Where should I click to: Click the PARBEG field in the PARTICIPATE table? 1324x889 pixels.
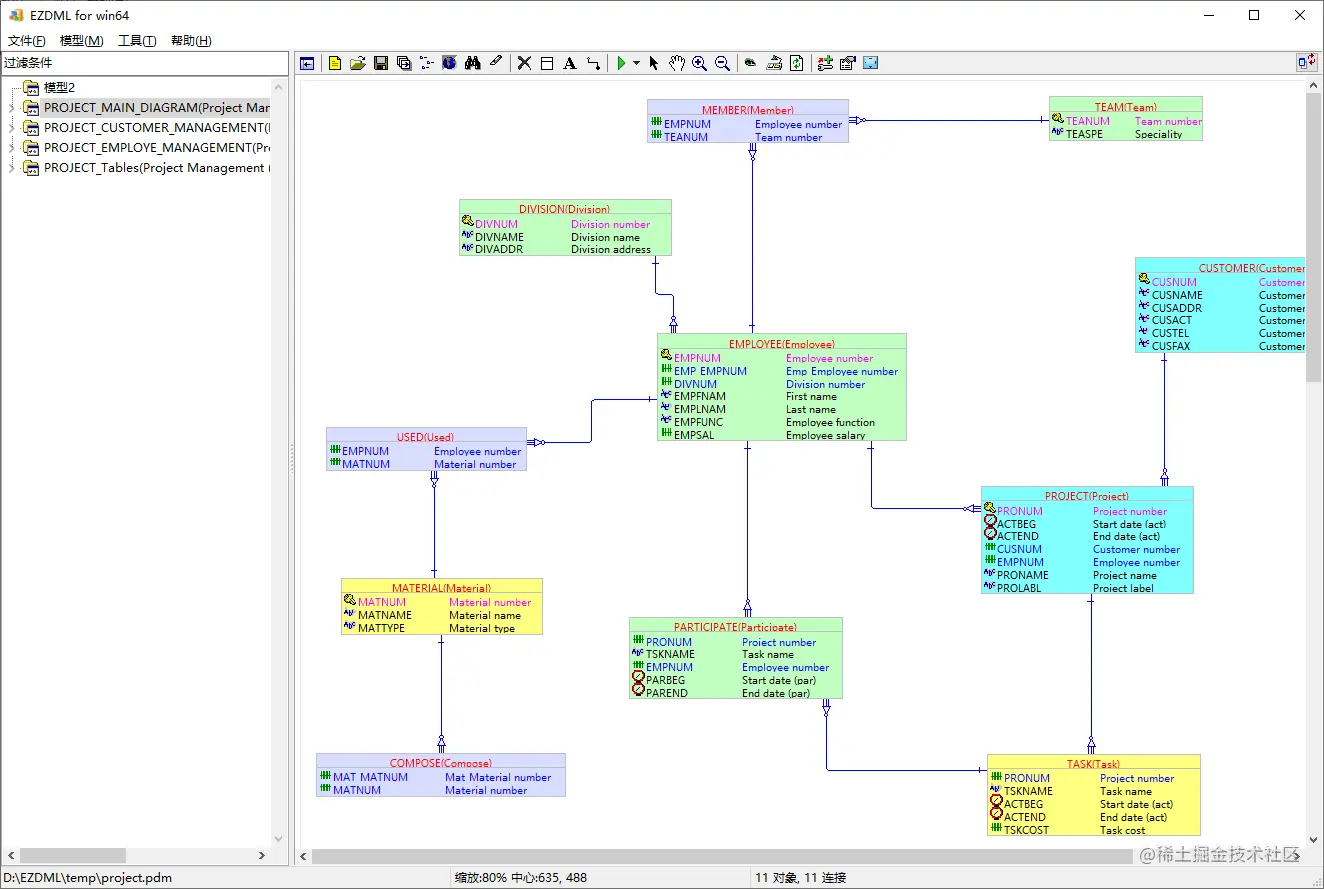(666, 680)
